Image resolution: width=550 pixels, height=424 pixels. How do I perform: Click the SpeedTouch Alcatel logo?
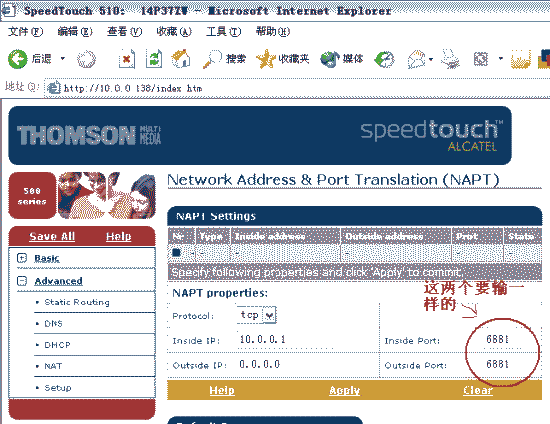point(431,135)
